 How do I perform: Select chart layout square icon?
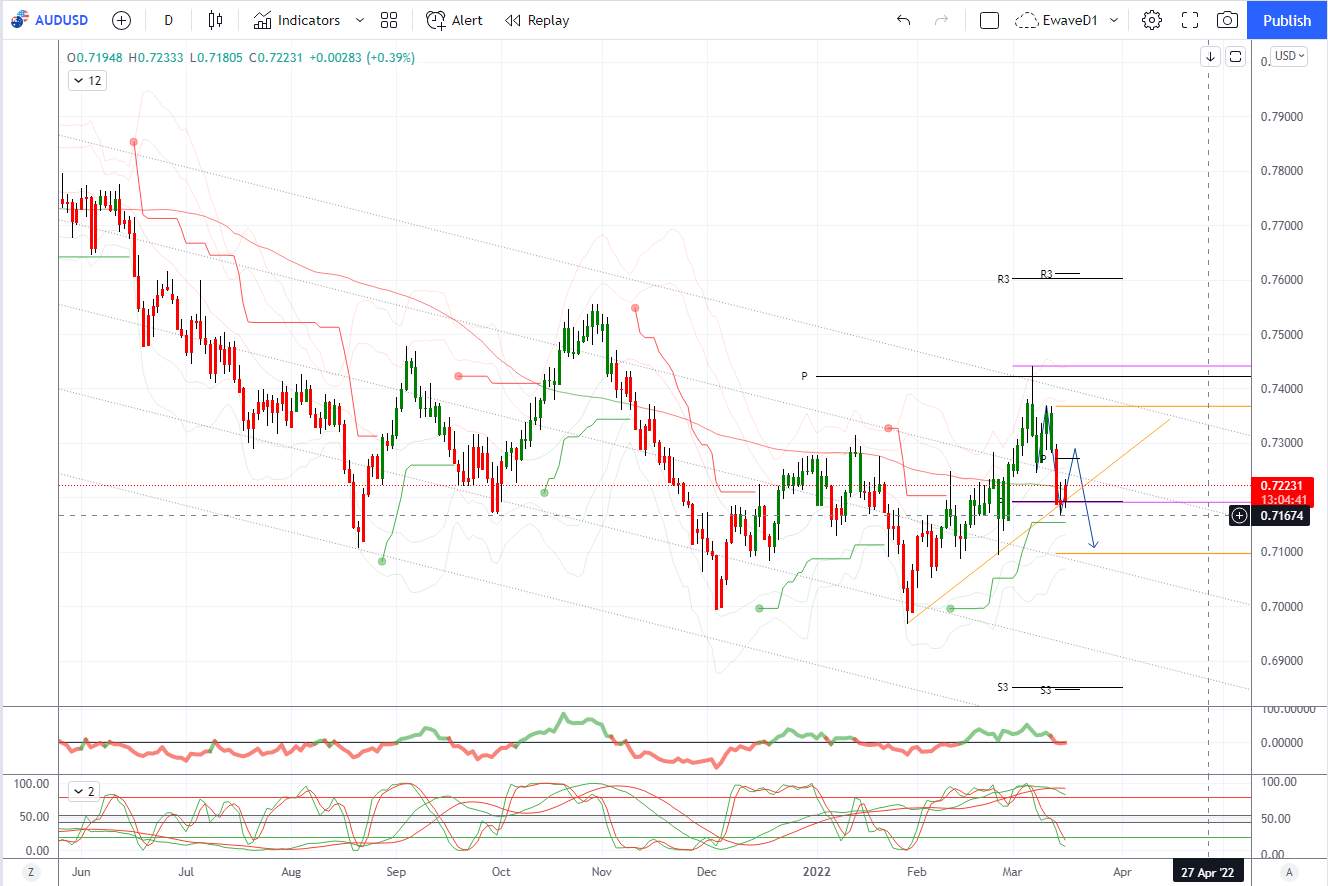click(989, 20)
